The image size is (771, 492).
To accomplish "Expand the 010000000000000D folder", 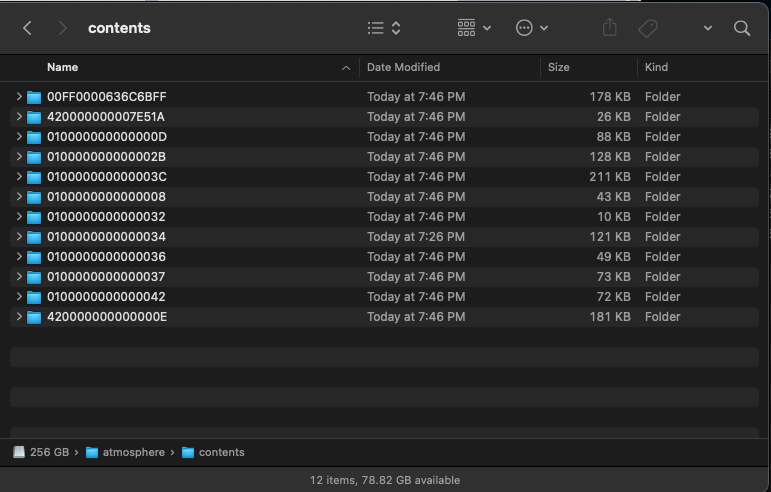I will coord(19,137).
